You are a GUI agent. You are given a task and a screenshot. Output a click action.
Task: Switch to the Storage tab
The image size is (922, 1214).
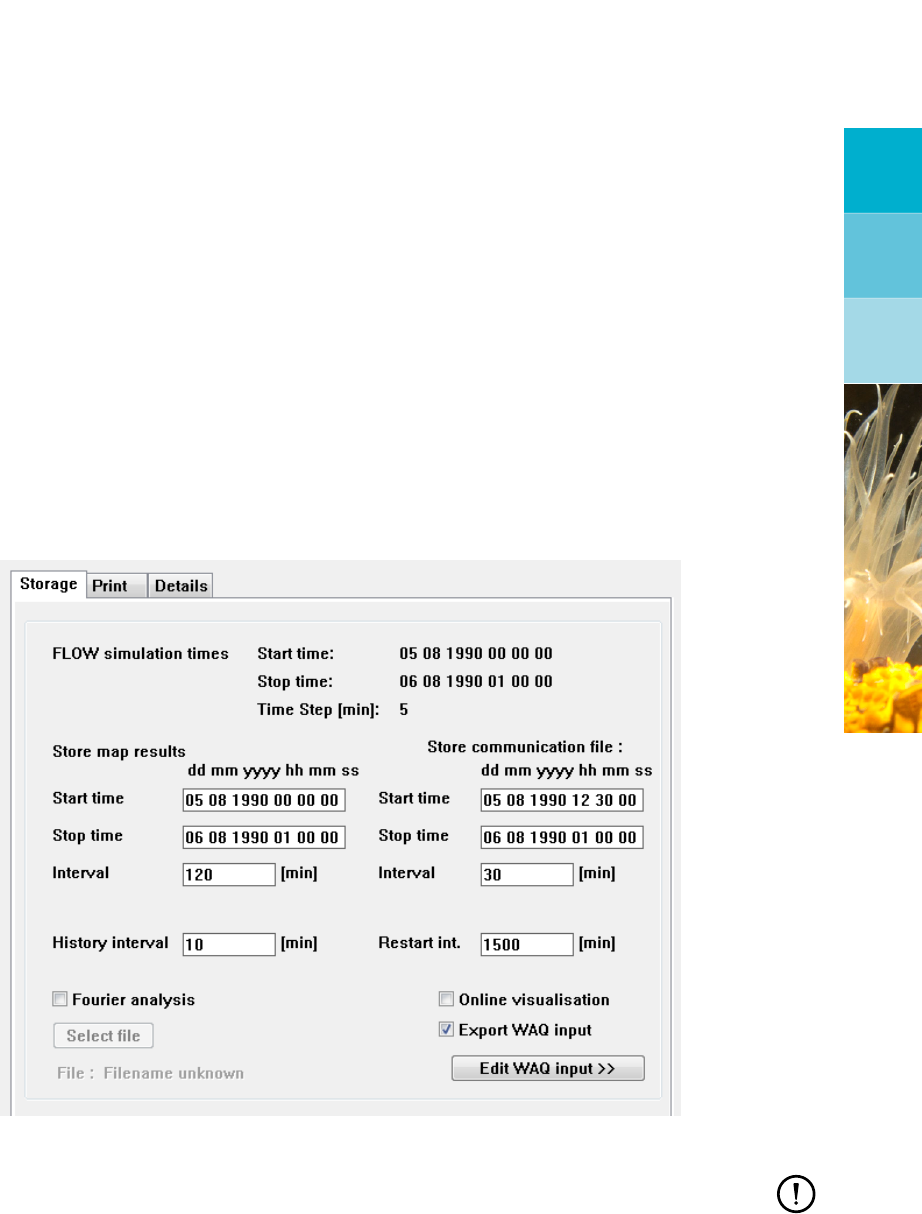click(48, 584)
